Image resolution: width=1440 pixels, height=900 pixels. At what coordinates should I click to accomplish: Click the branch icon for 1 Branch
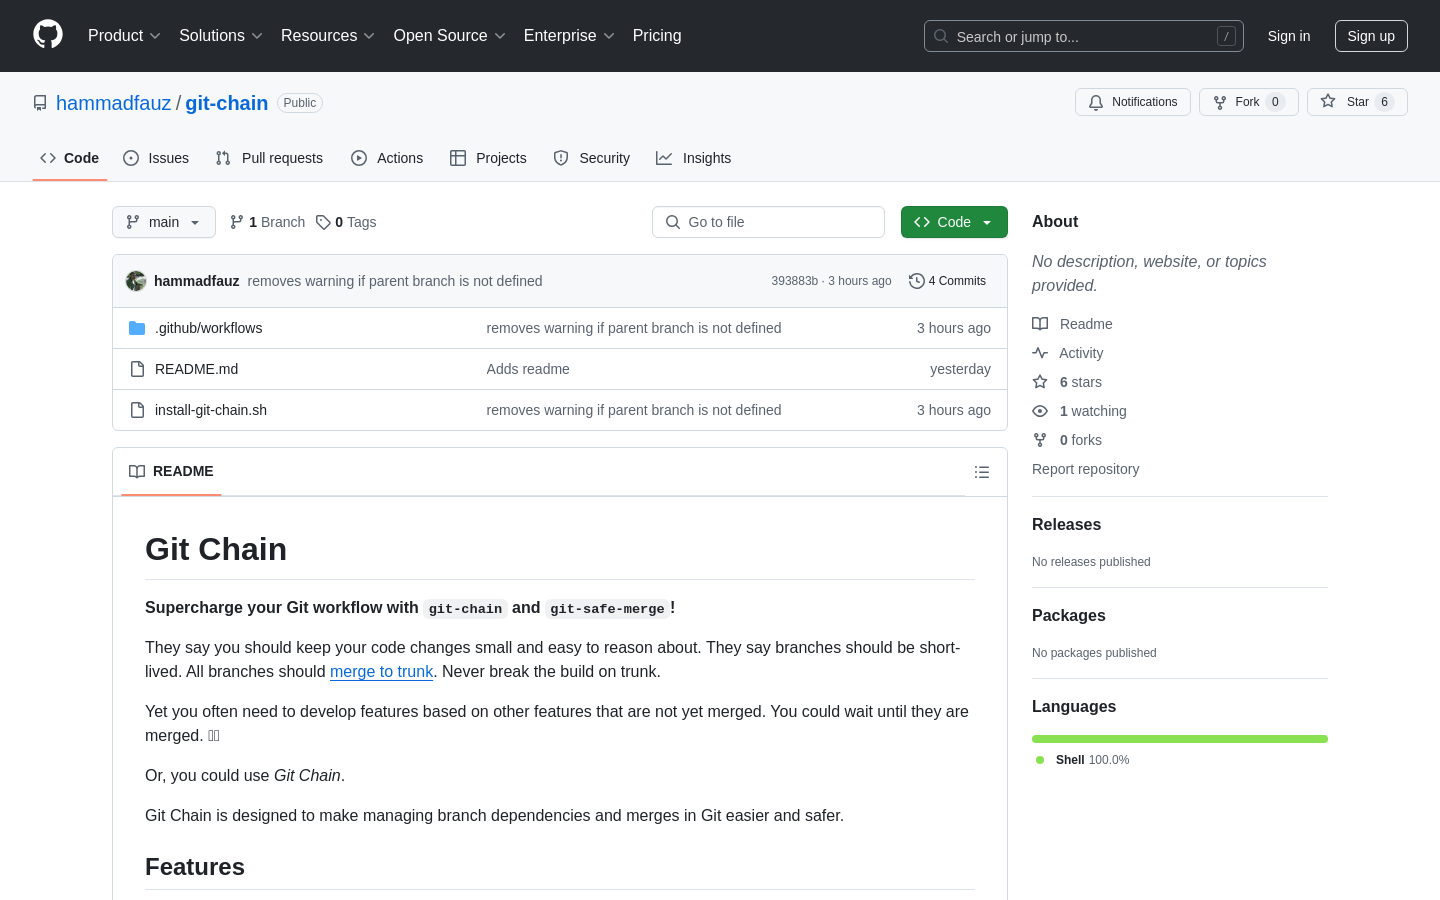point(237,222)
